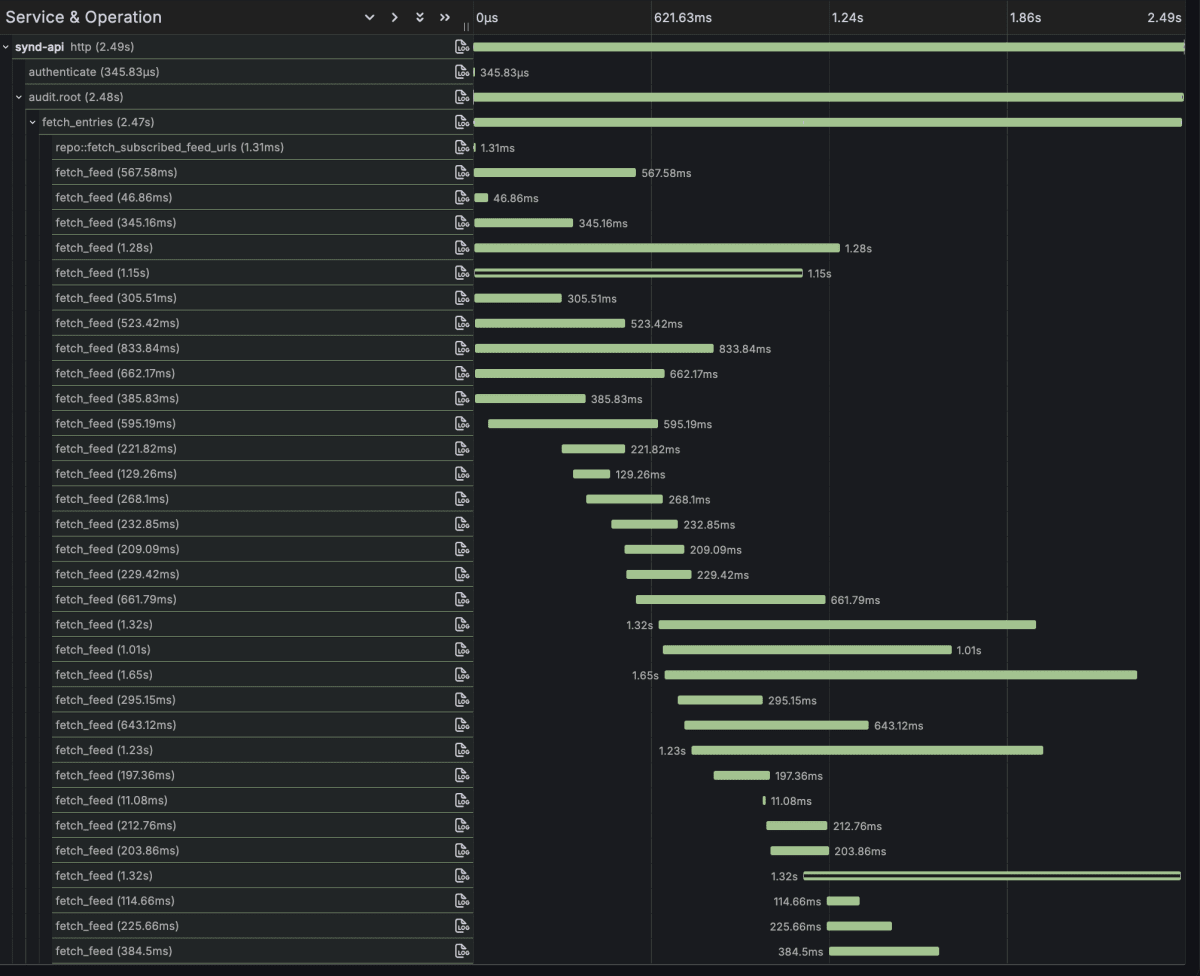Select the repo::fetch_subscribed_feed_urls (1.31ms) span name
The image size is (1200, 976).
pos(169,147)
